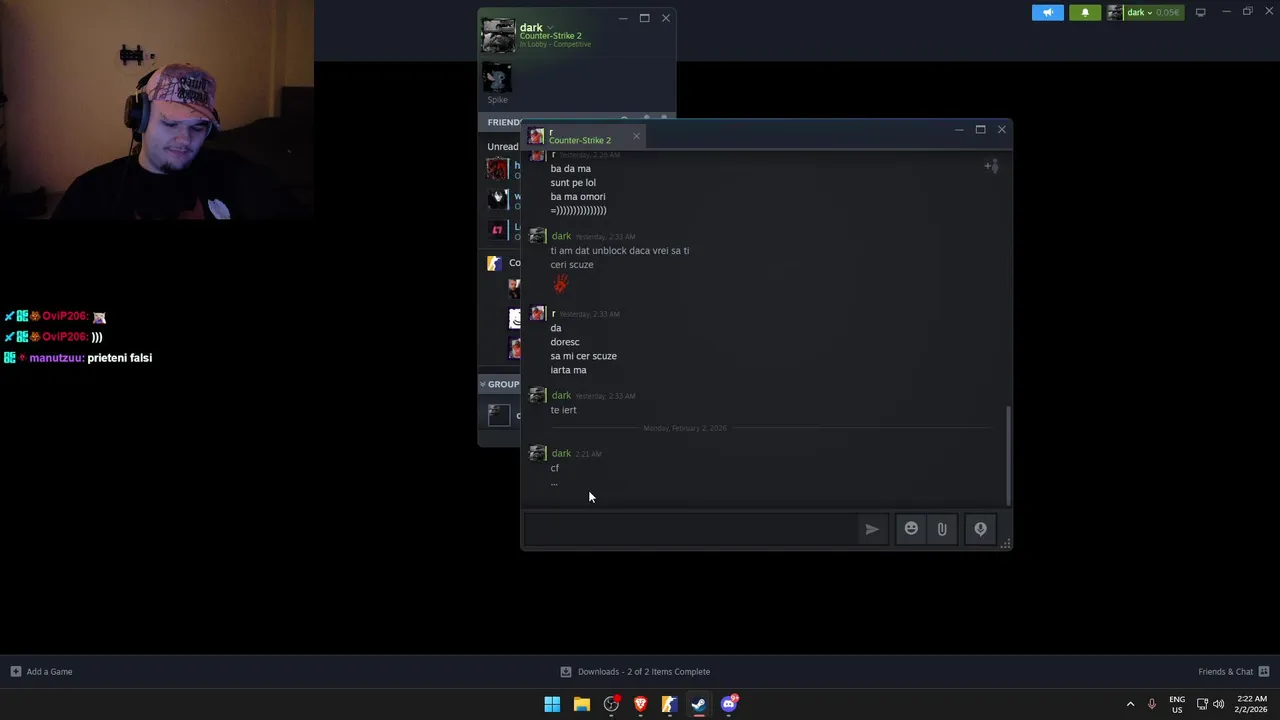The image size is (1280, 720).
Task: Click dark's name on 'te iert' message
Action: pyautogui.click(x=561, y=395)
